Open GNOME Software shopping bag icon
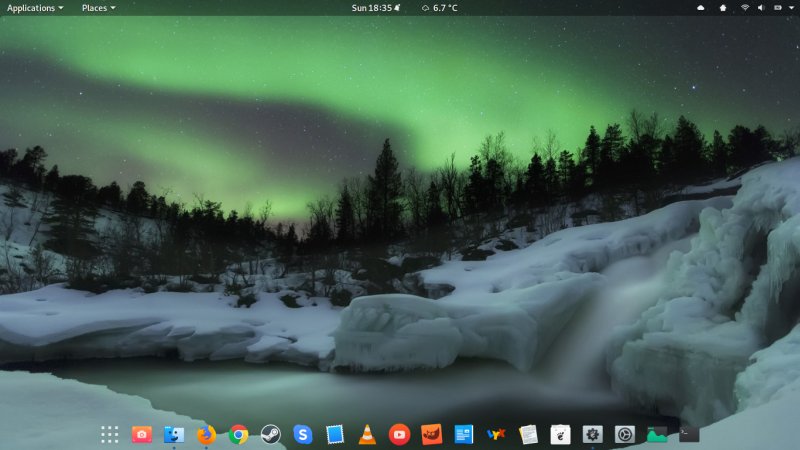 click(560, 434)
